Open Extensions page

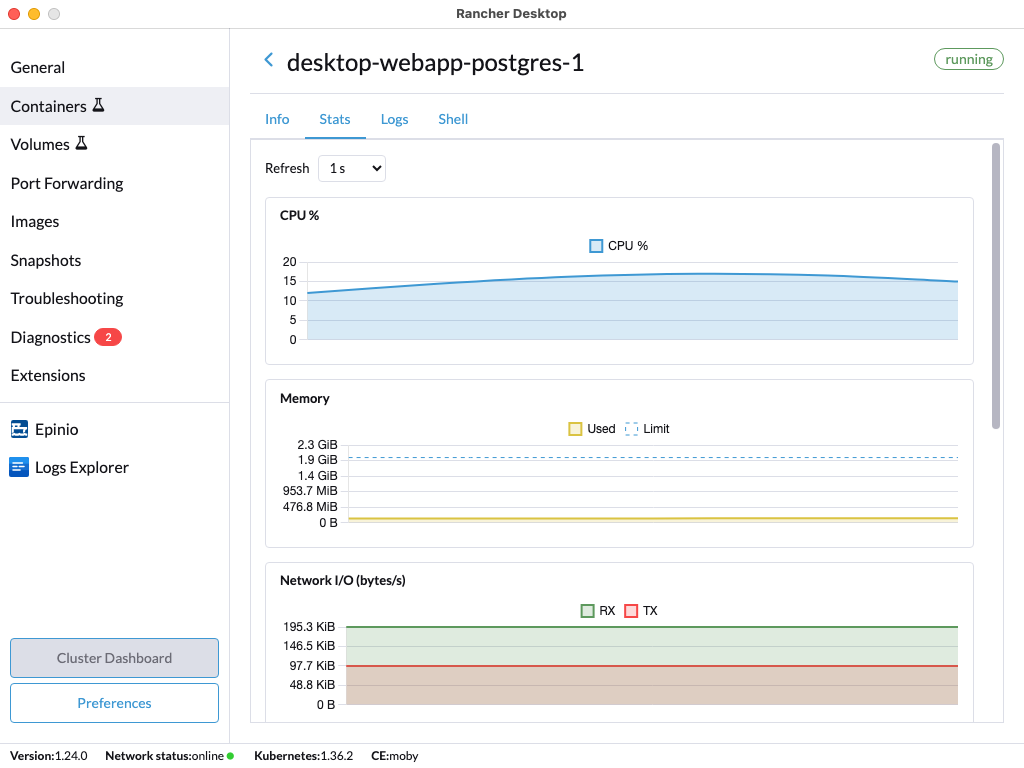coord(114,376)
